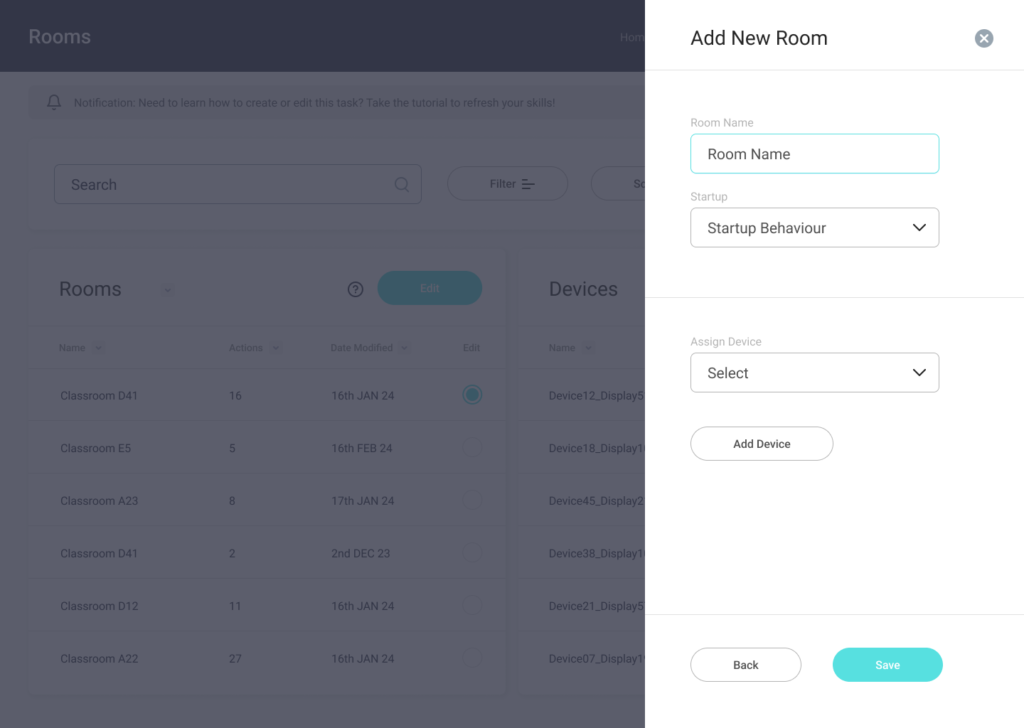Screen dimensions: 1024x728
Task: Click the Room Name text field
Action: point(814,154)
